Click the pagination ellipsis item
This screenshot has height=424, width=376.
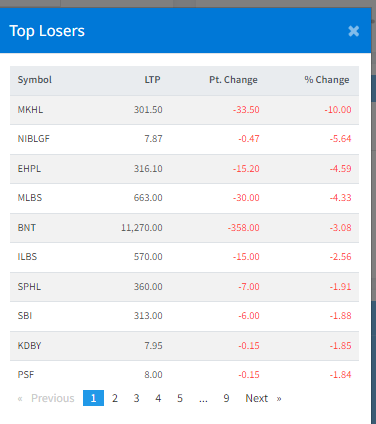pyautogui.click(x=203, y=399)
